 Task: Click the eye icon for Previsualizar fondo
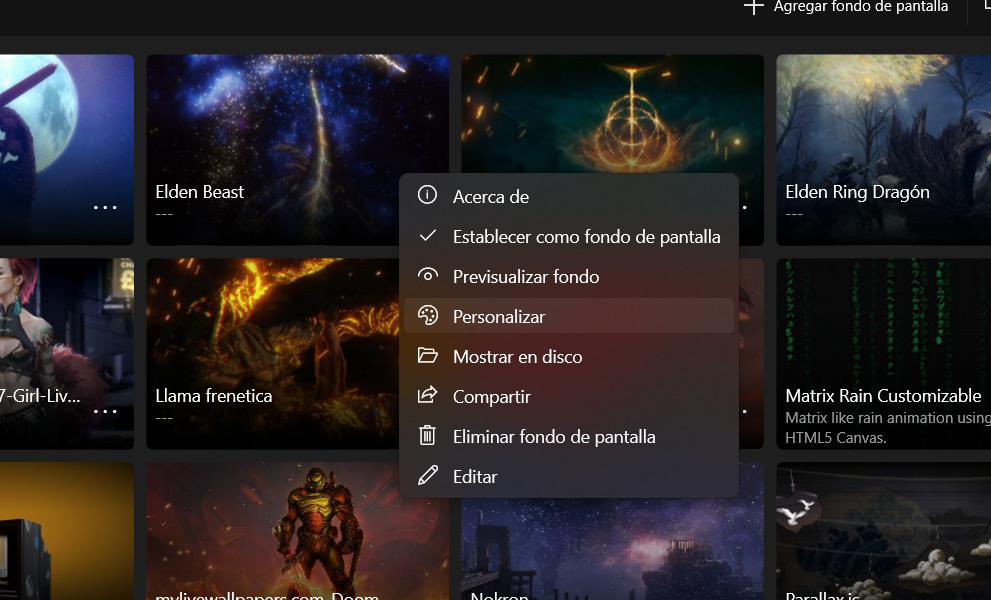pyautogui.click(x=428, y=276)
